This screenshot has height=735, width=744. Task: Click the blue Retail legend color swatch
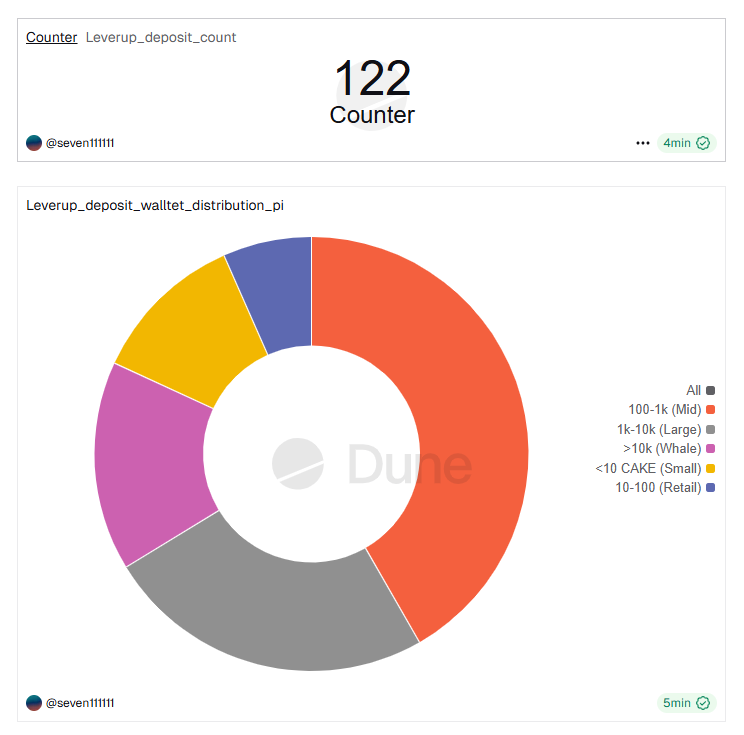point(710,487)
